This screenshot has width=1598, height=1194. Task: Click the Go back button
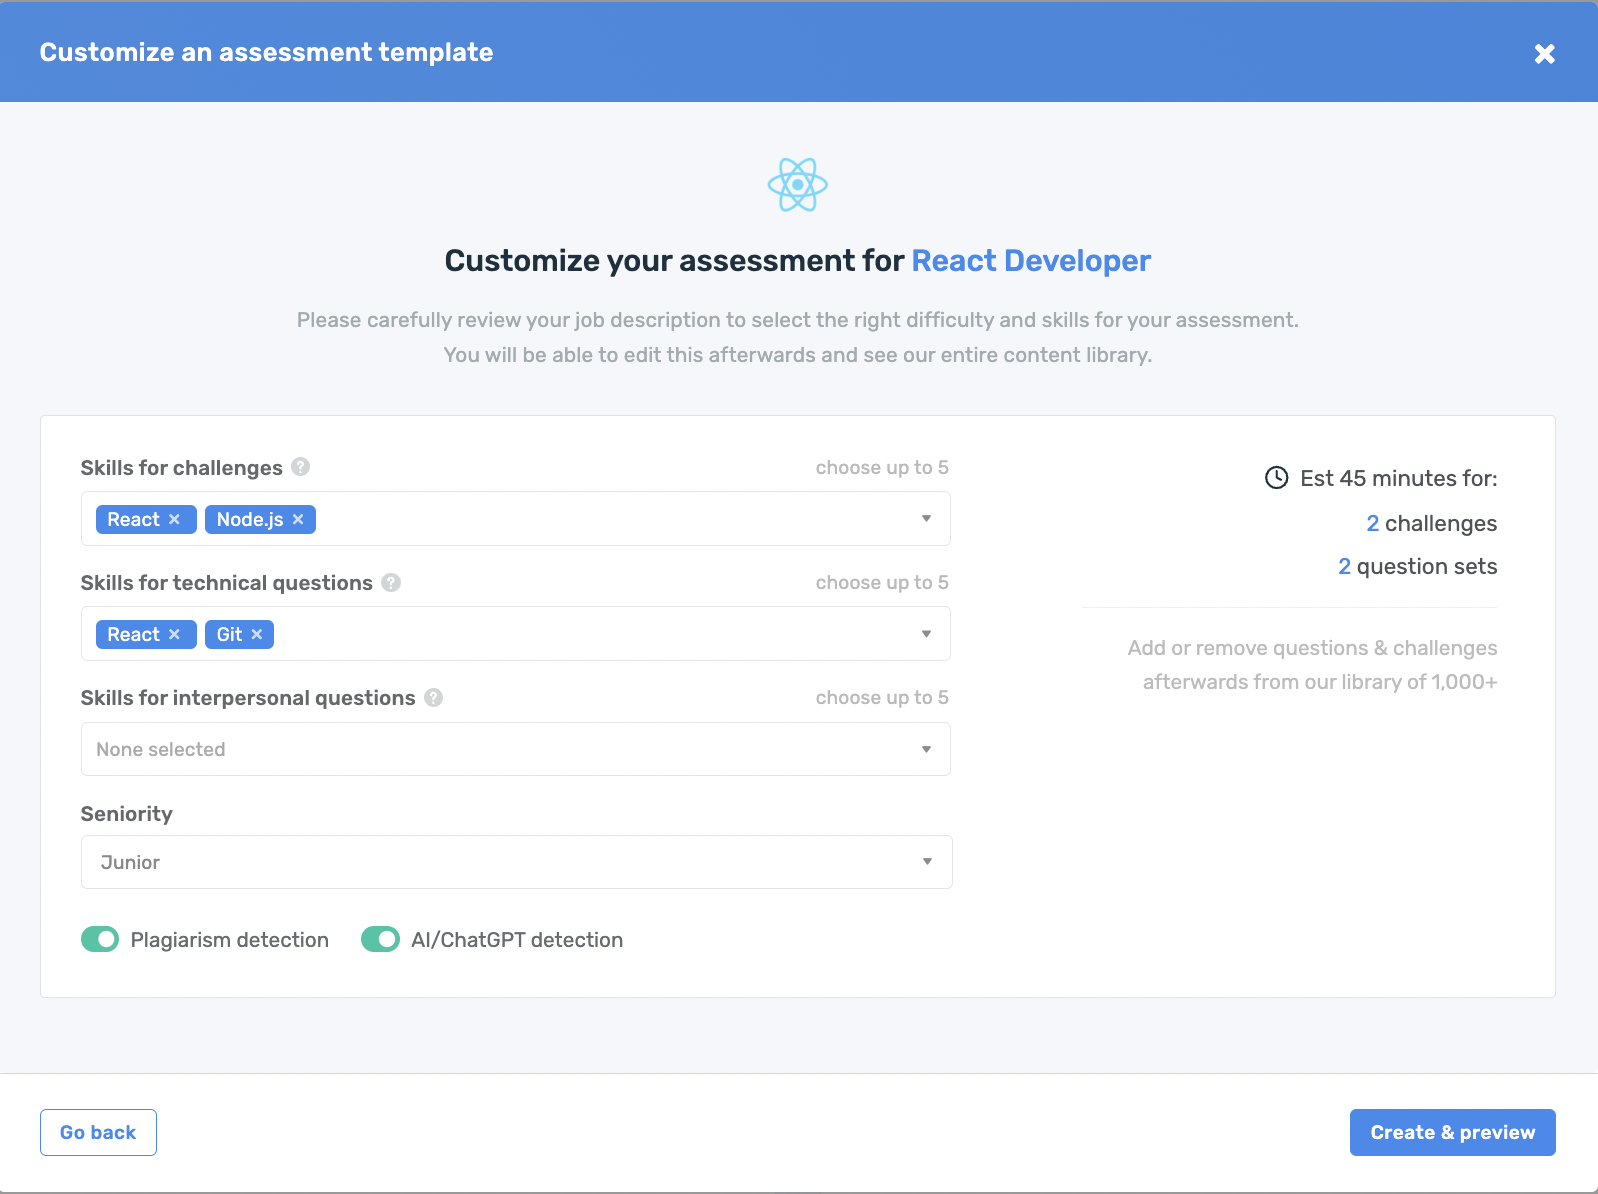click(x=98, y=1132)
